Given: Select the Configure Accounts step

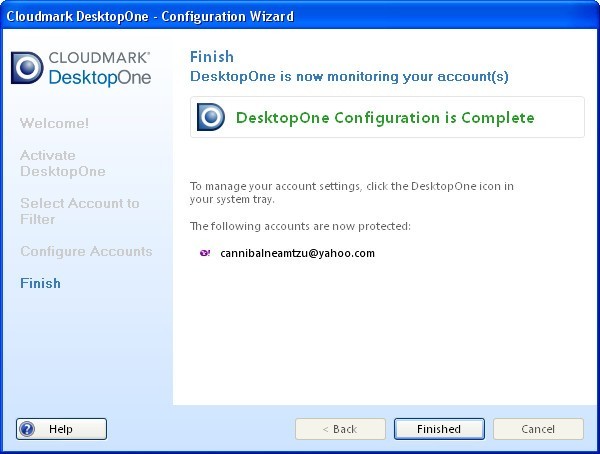Looking at the screenshot, I should [86, 251].
